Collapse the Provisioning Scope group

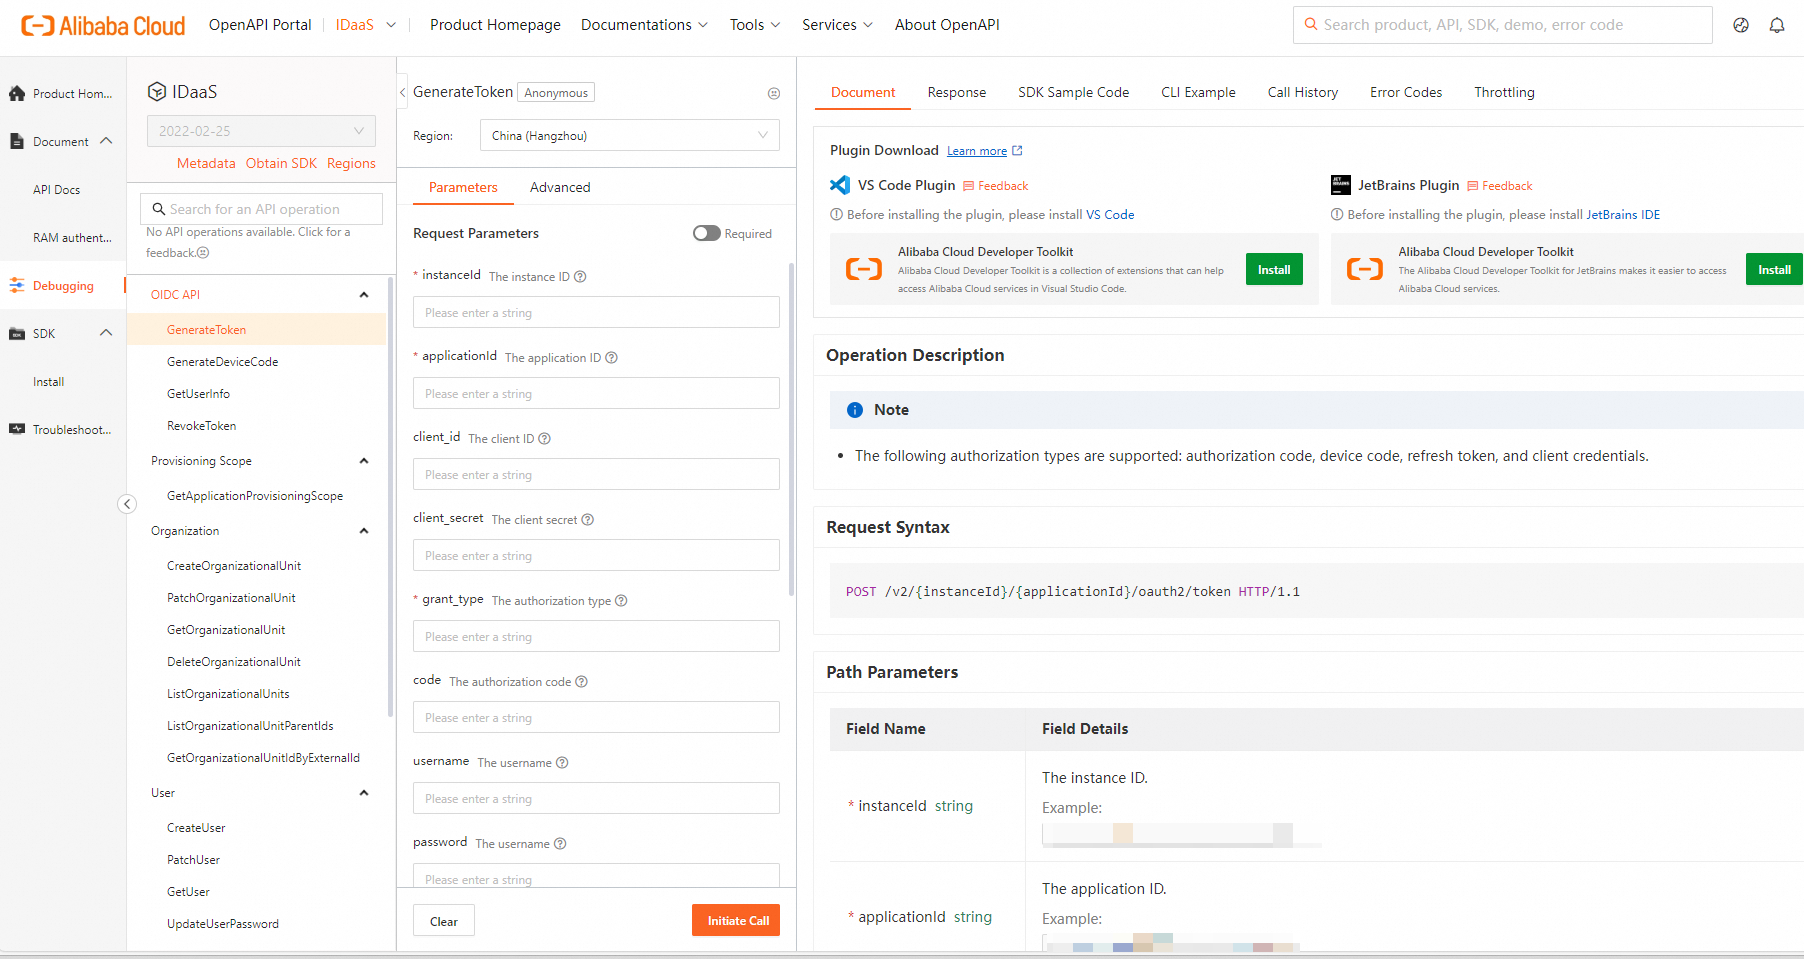pos(364,461)
